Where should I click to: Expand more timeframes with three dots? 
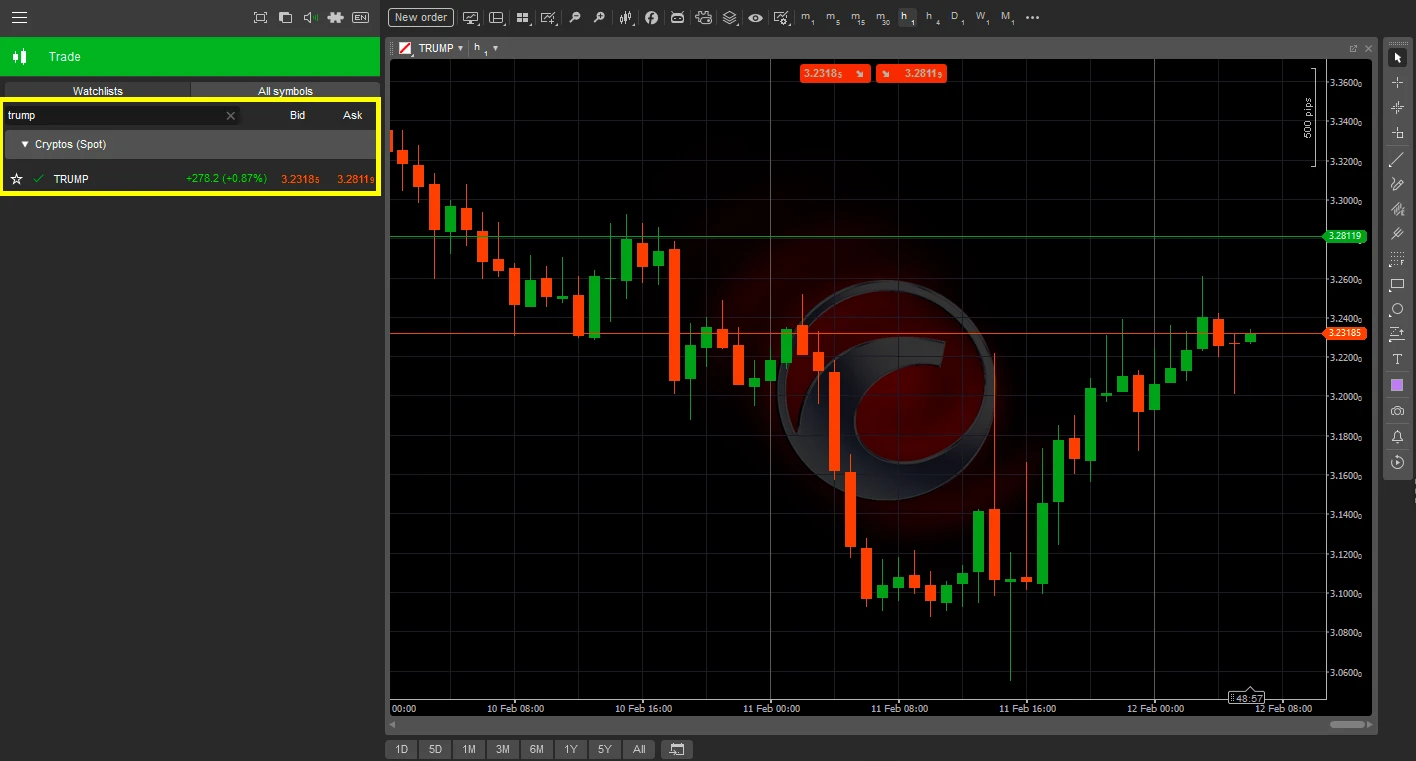pyautogui.click(x=1033, y=18)
